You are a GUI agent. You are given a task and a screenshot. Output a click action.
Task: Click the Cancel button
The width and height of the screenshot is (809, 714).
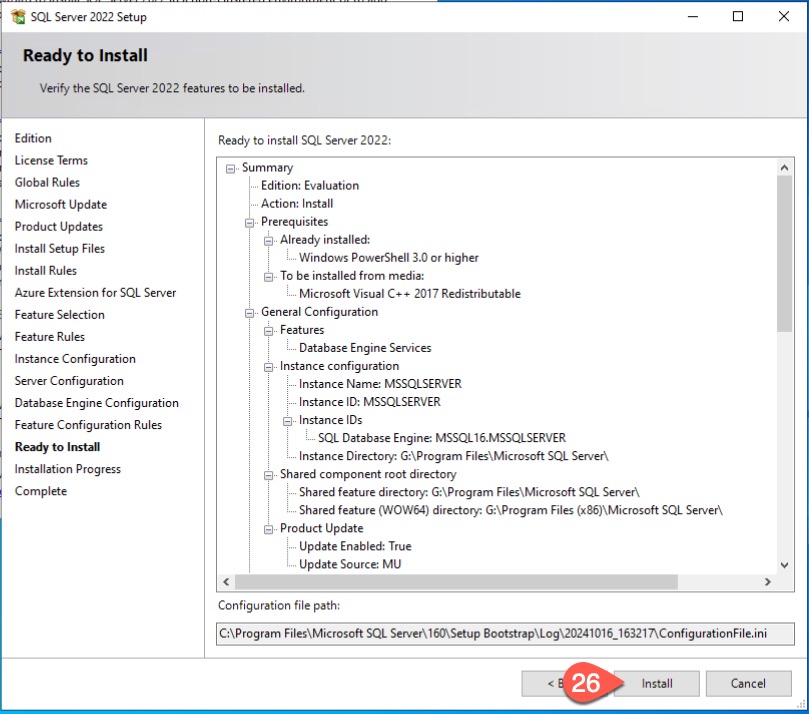pyautogui.click(x=748, y=684)
